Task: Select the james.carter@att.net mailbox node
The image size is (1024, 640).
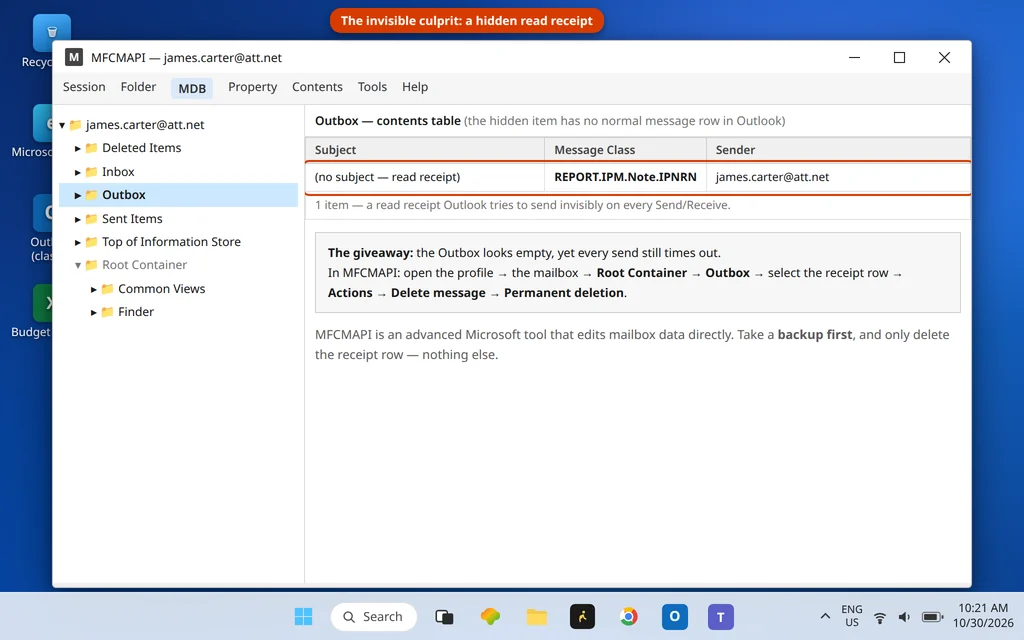Action: click(x=145, y=124)
